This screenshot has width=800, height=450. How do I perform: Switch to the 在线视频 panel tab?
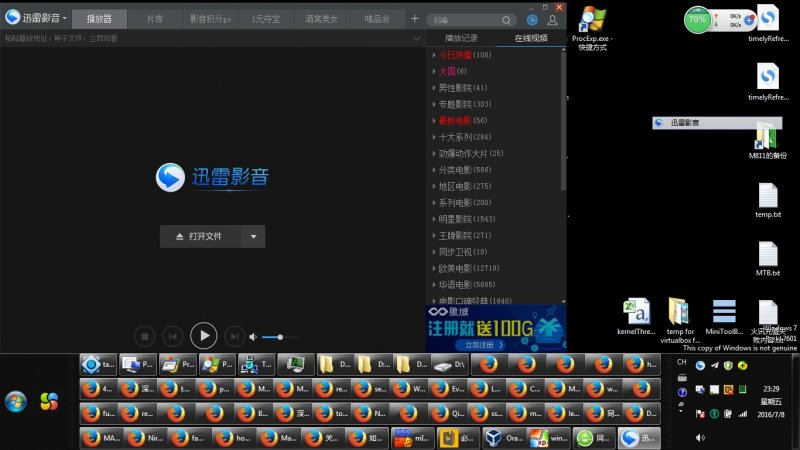point(531,38)
